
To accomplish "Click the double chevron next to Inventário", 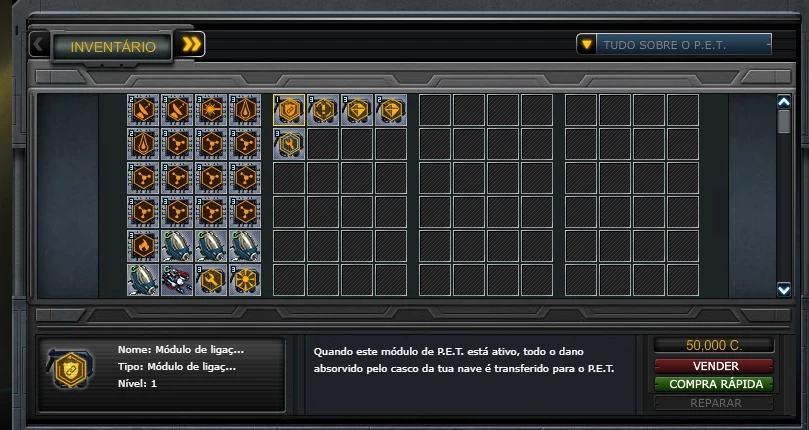I will (190, 44).
